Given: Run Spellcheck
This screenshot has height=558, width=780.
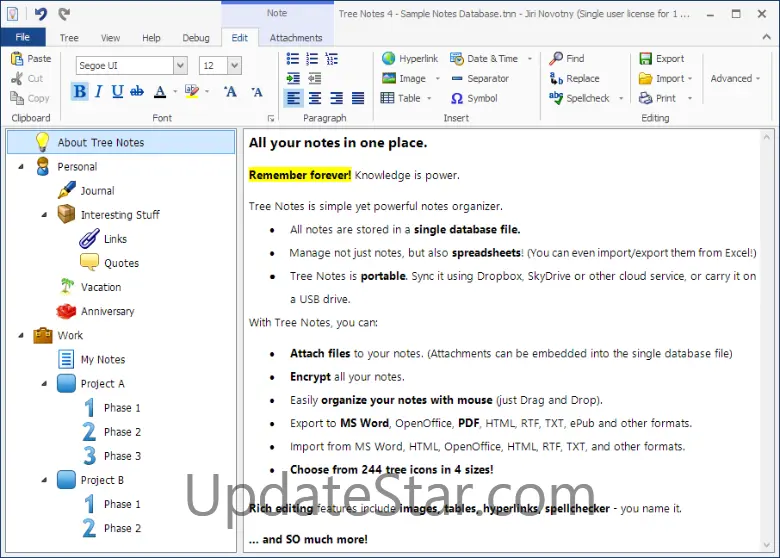Looking at the screenshot, I should [x=580, y=98].
